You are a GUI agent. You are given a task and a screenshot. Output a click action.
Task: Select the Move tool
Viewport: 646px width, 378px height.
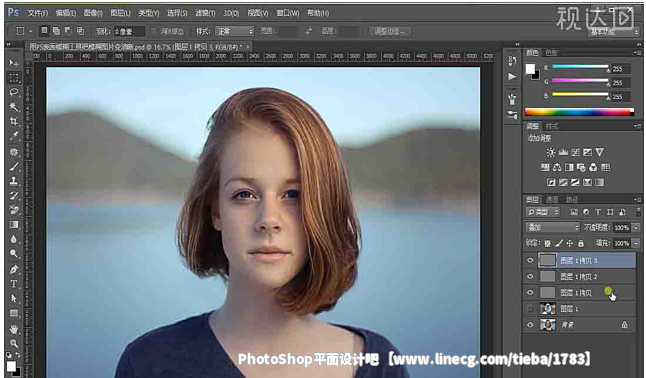tap(14, 63)
